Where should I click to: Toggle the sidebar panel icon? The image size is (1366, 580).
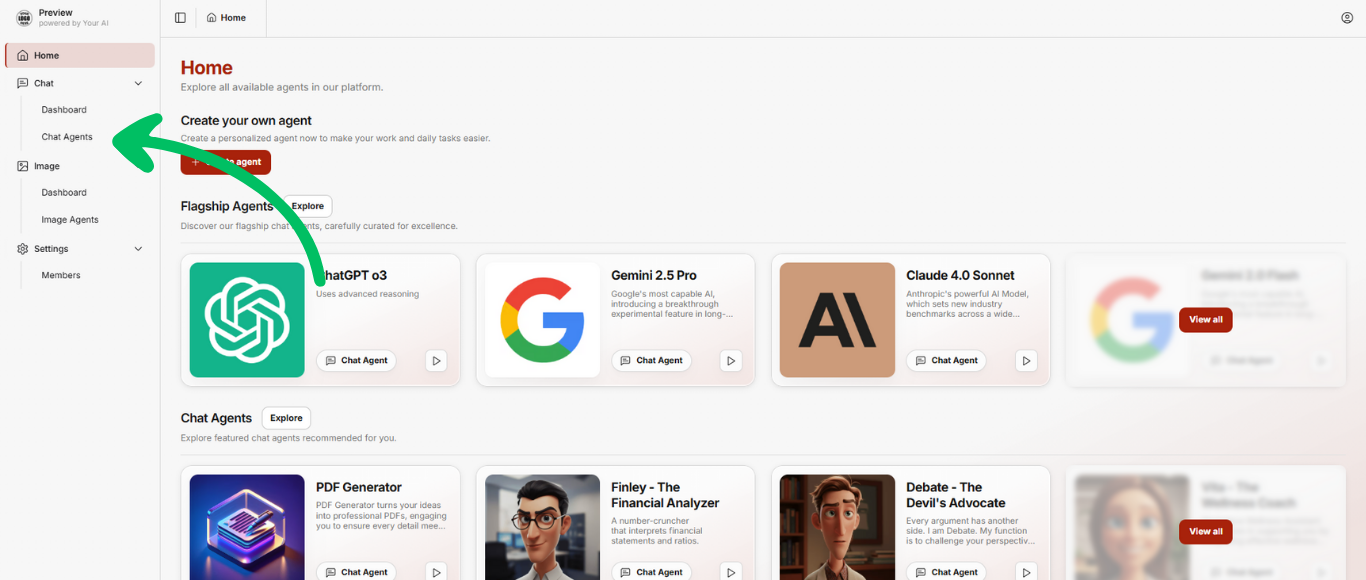coord(180,18)
